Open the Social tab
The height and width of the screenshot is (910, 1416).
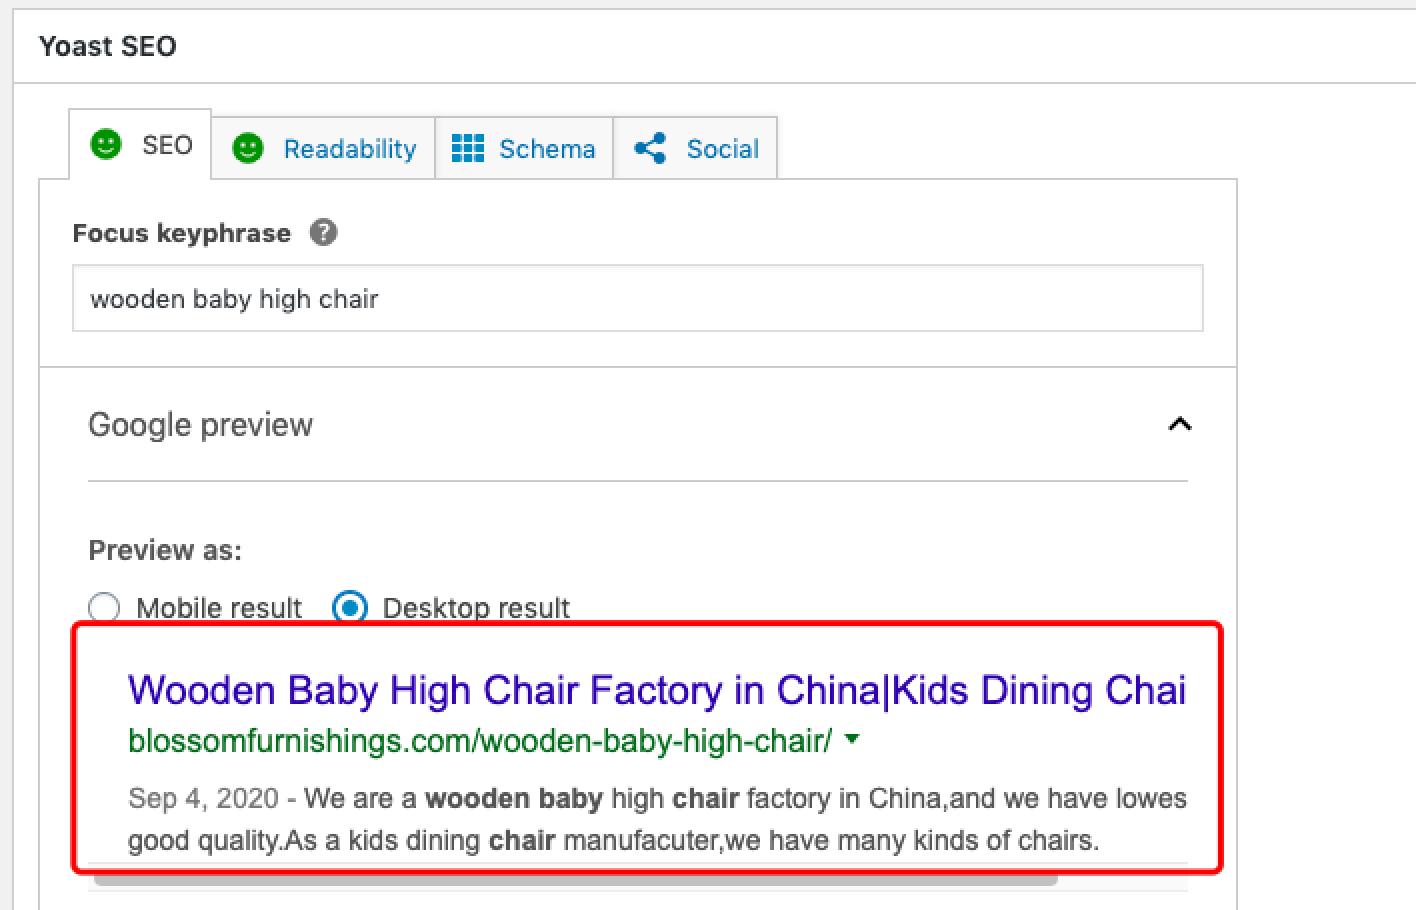point(696,149)
